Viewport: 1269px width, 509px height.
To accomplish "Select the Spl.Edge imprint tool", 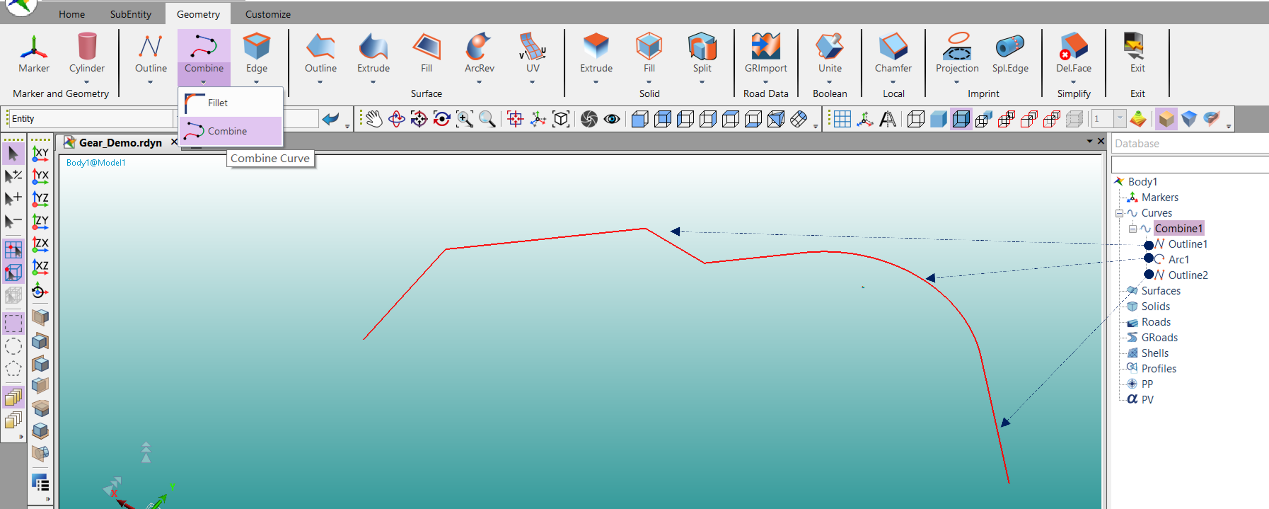I will 1010,53.
